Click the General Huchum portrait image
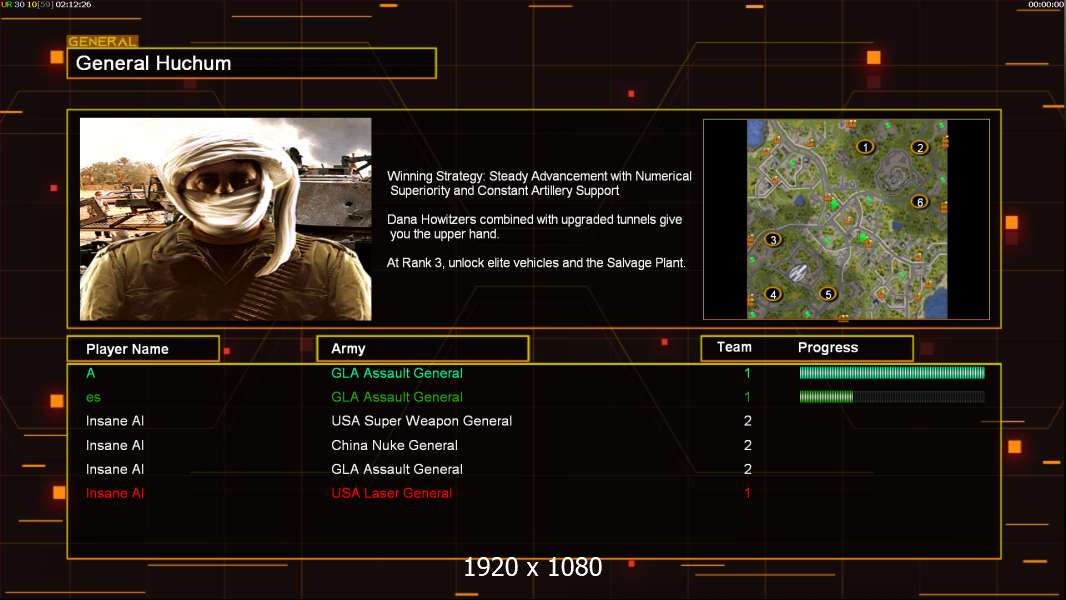 [226, 219]
